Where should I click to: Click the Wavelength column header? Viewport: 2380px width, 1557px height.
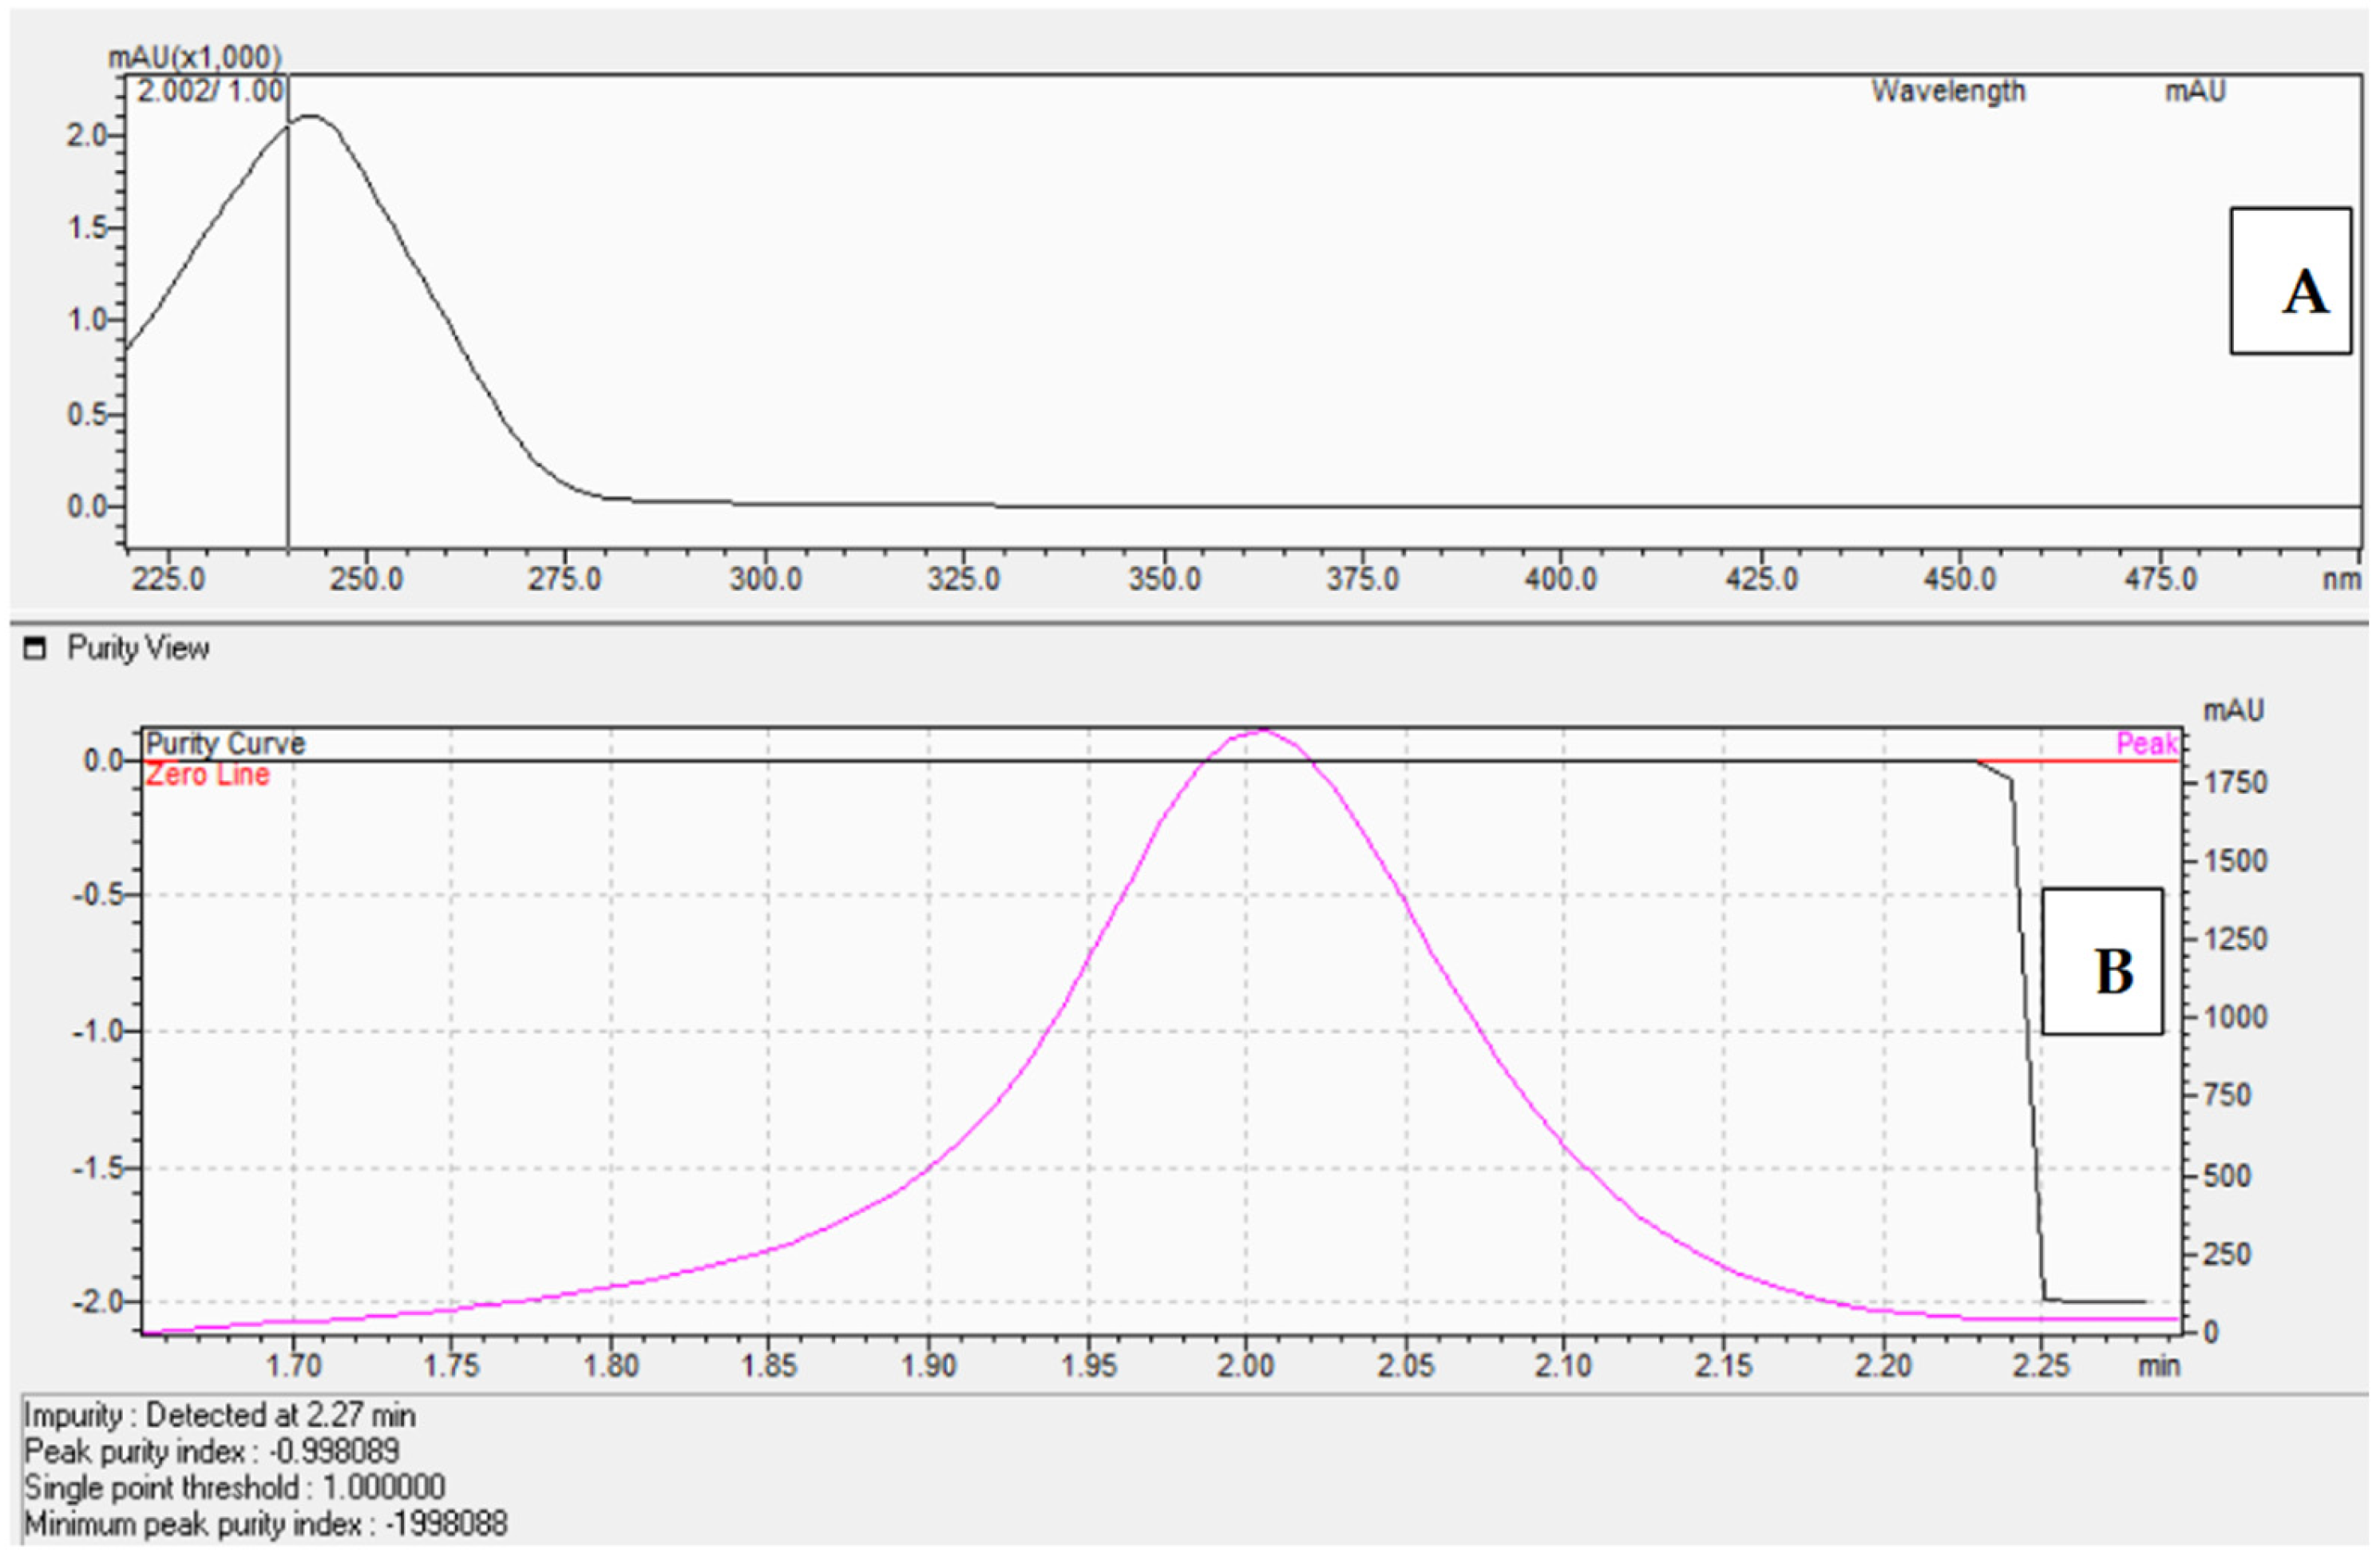coord(1947,92)
